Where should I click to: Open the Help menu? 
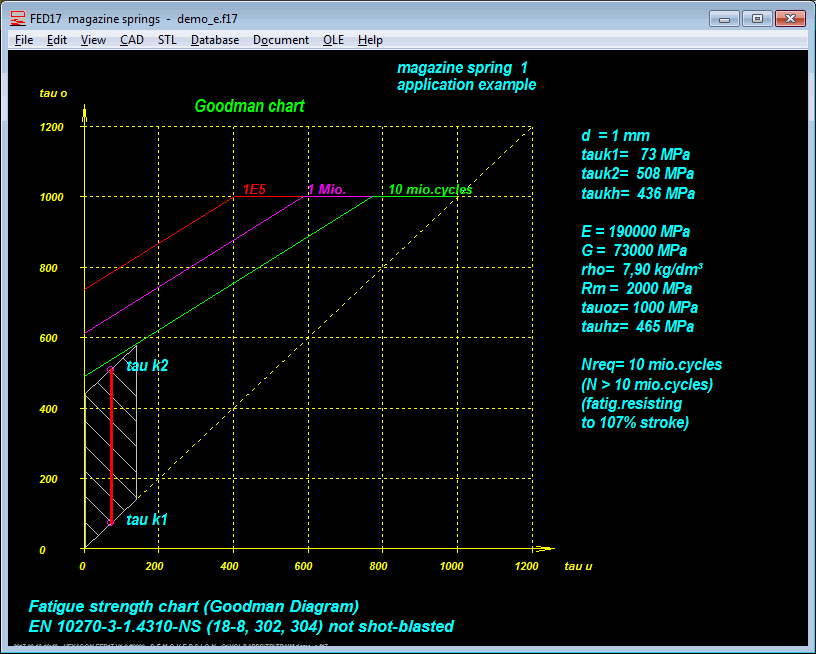tap(370, 40)
